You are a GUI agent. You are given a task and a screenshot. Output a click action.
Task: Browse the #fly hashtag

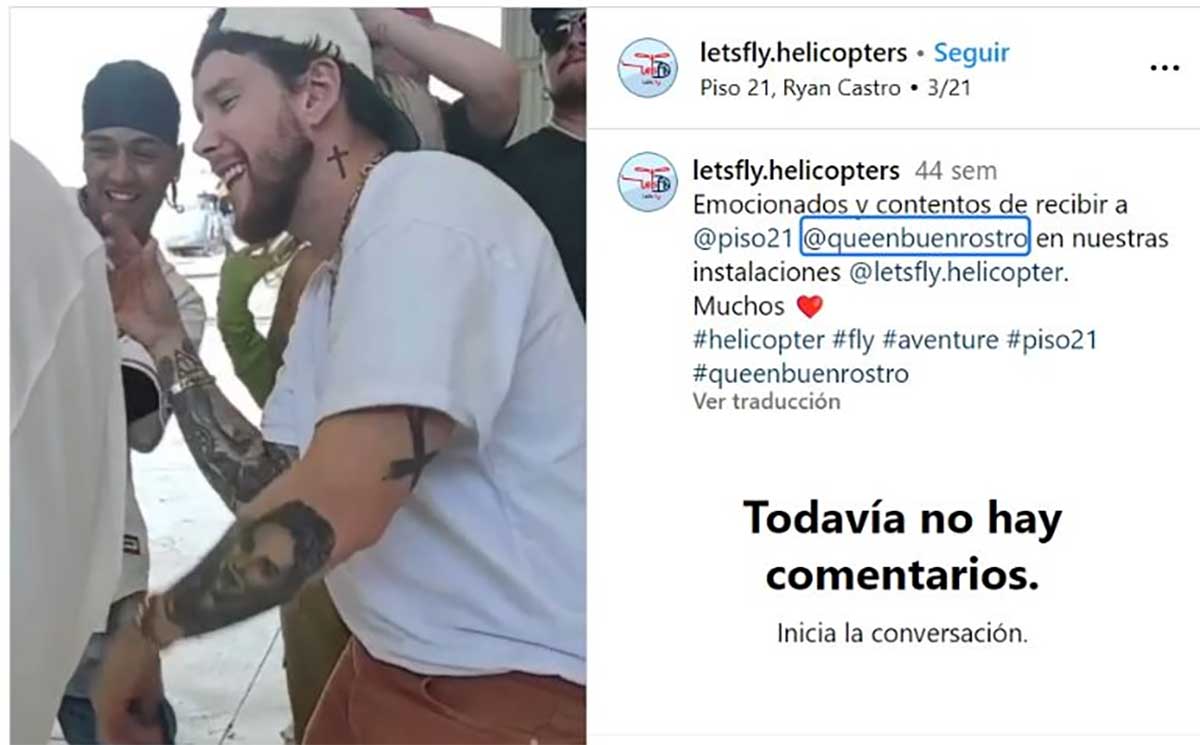853,340
